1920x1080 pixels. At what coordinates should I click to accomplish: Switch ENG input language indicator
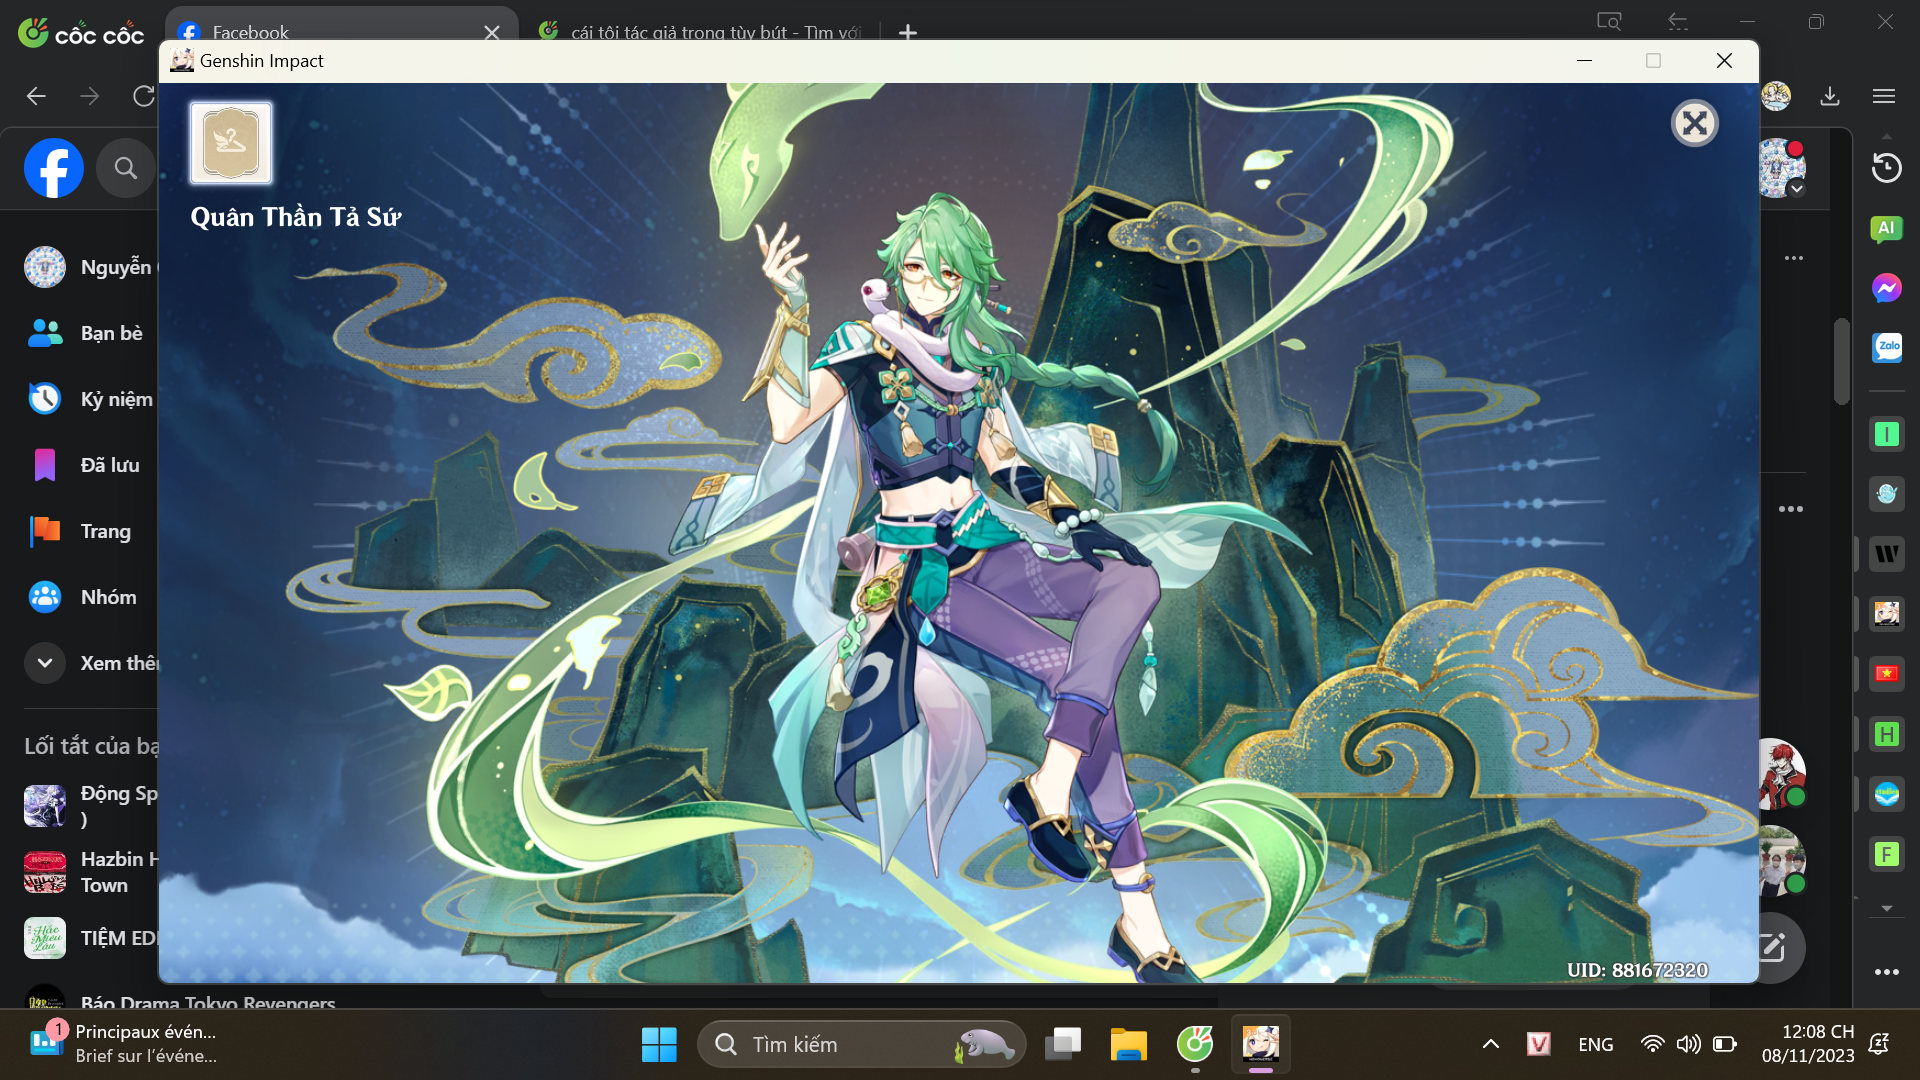pyautogui.click(x=1595, y=1044)
